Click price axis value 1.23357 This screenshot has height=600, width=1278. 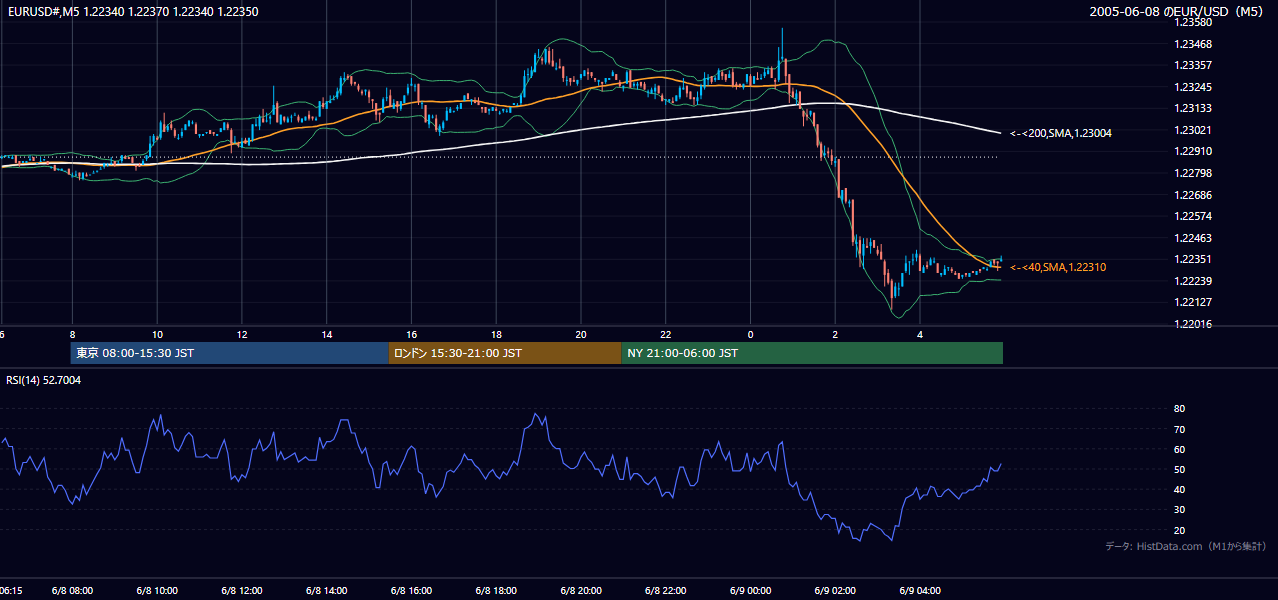coord(1193,65)
